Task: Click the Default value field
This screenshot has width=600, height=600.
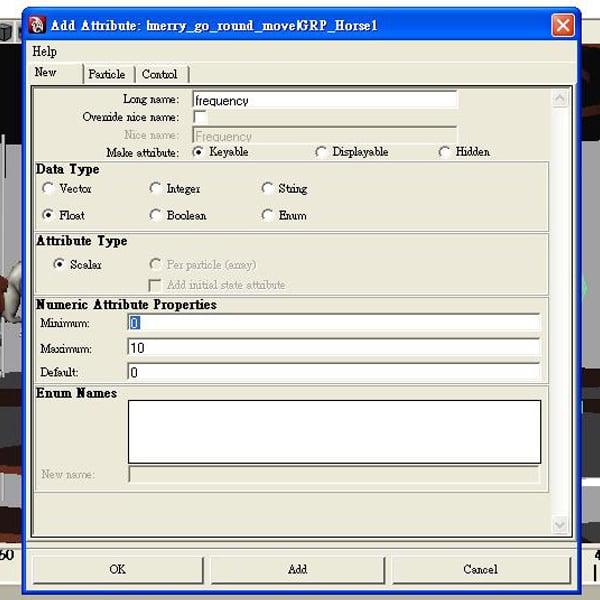Action: click(334, 372)
